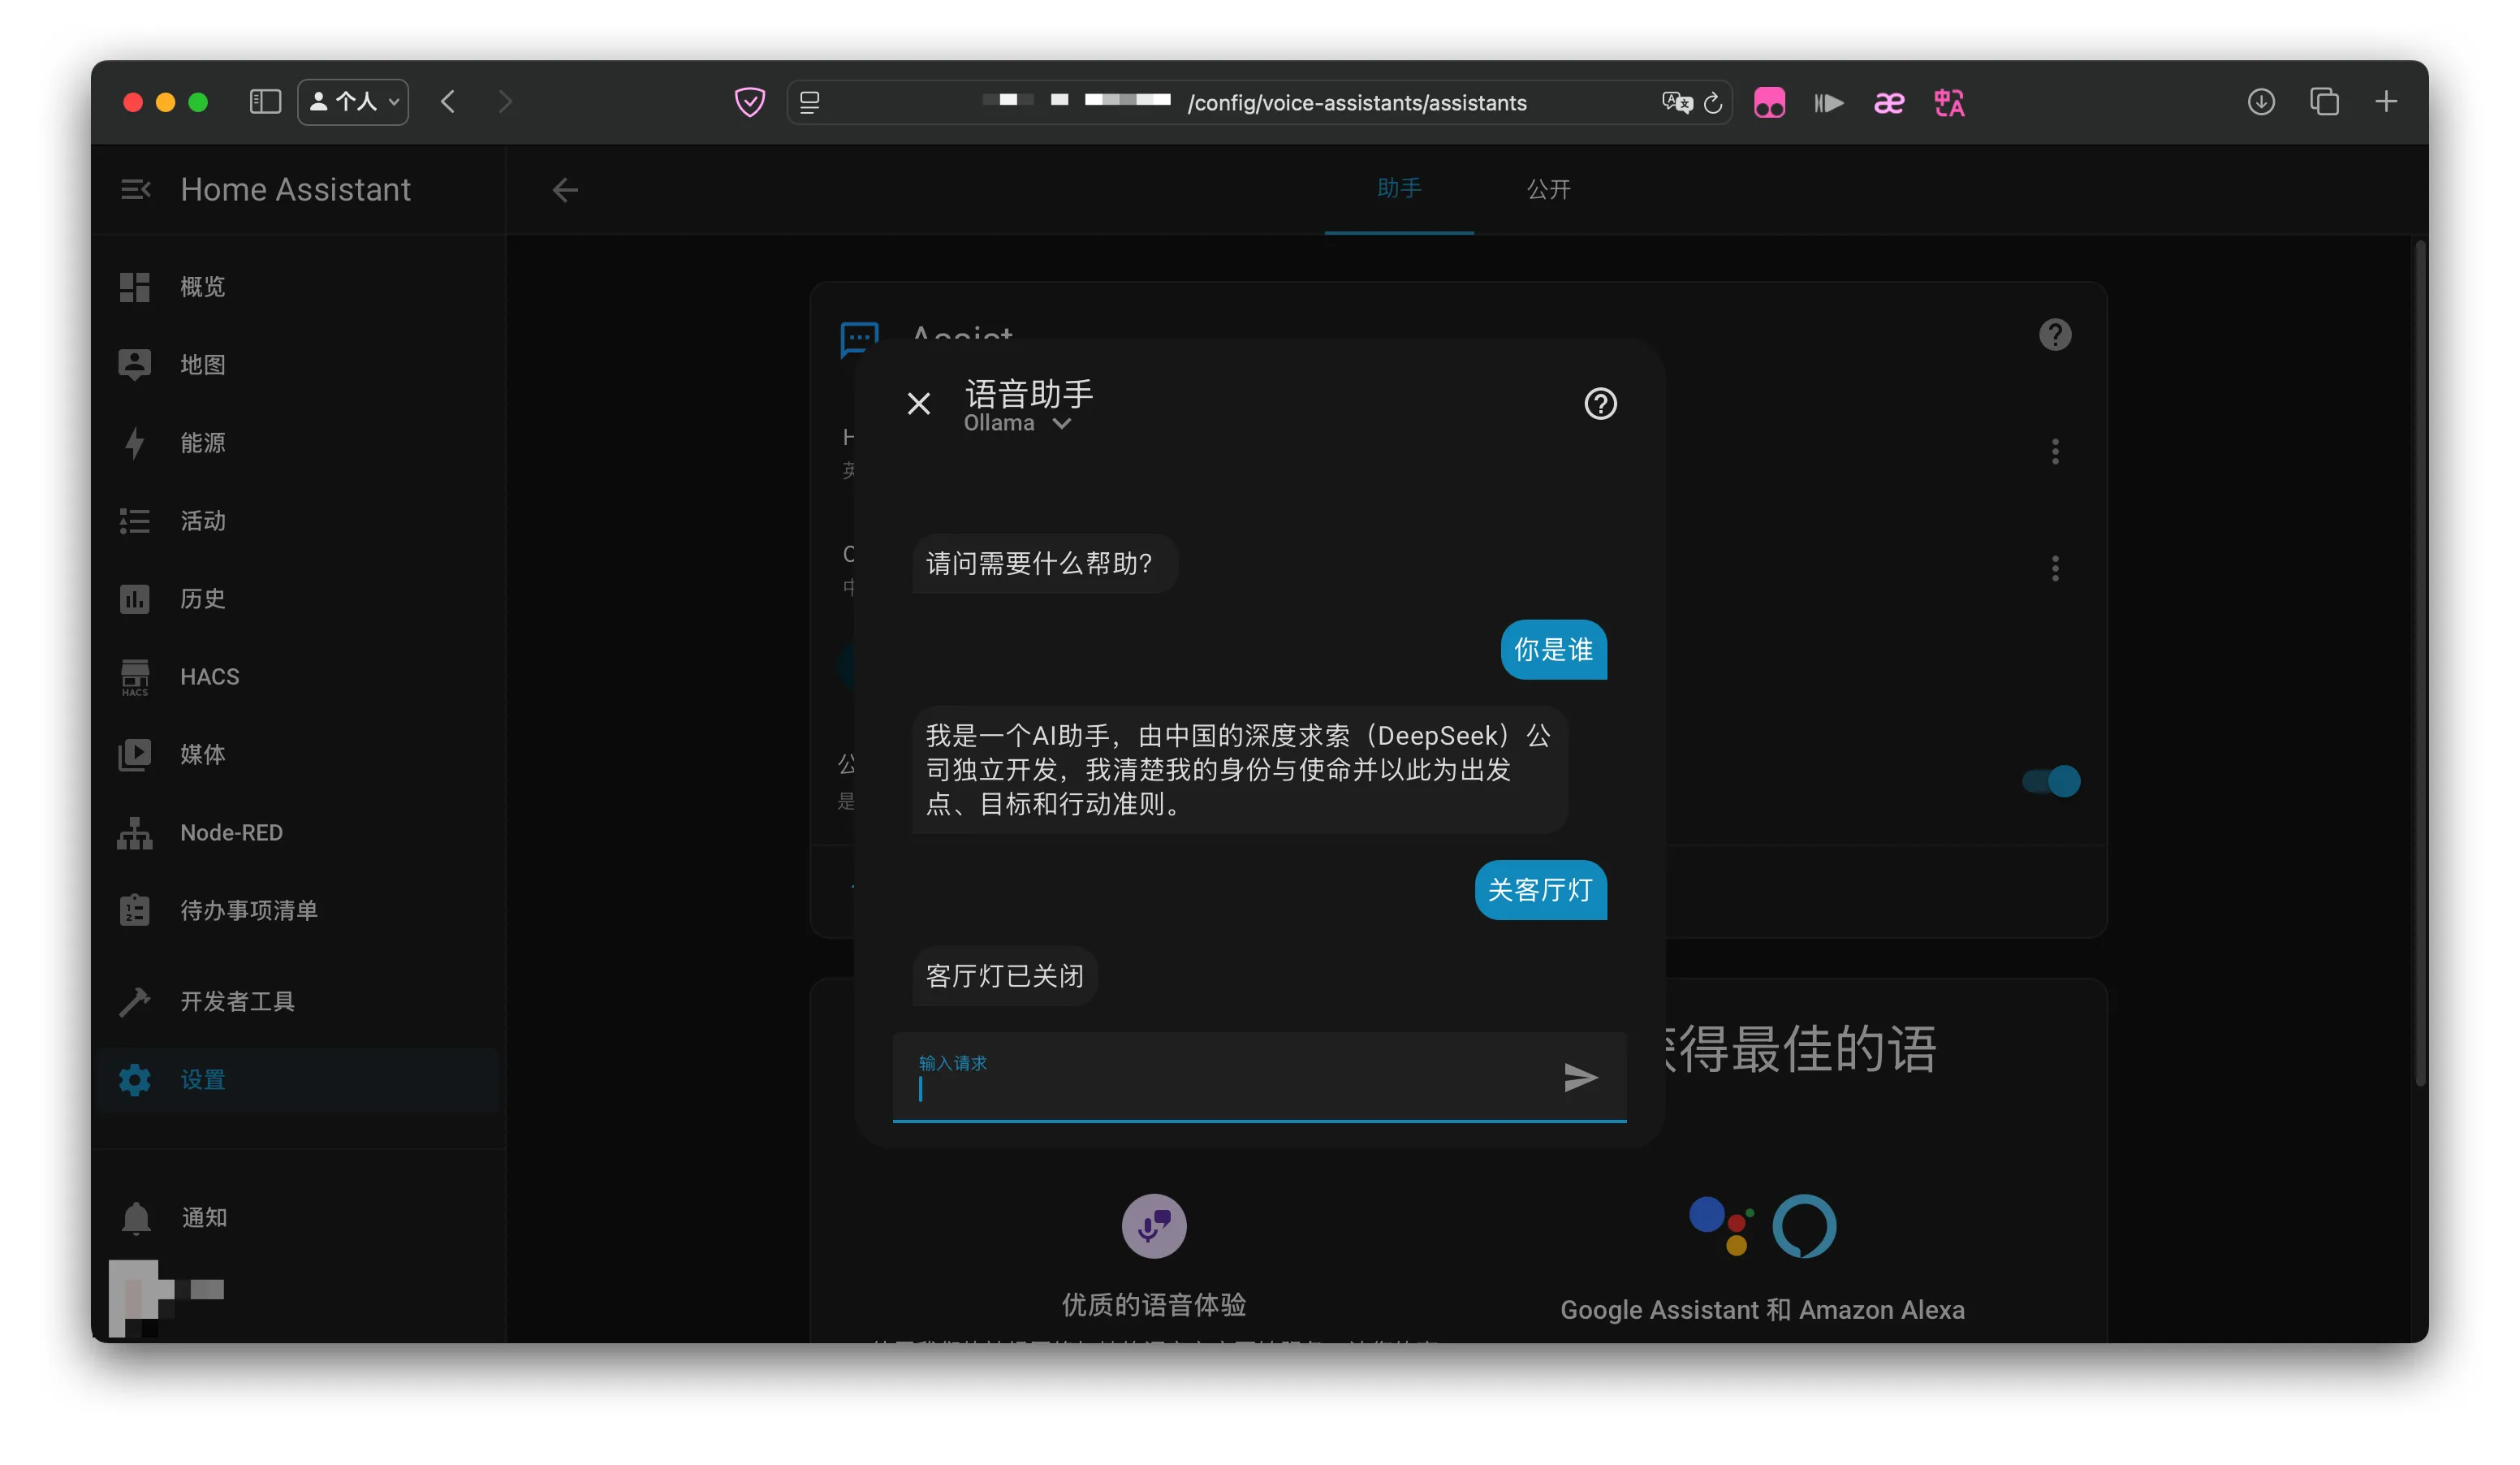The height and width of the screenshot is (1465, 2520).
Task: Open Node-RED in the sidebar
Action: [x=231, y=832]
